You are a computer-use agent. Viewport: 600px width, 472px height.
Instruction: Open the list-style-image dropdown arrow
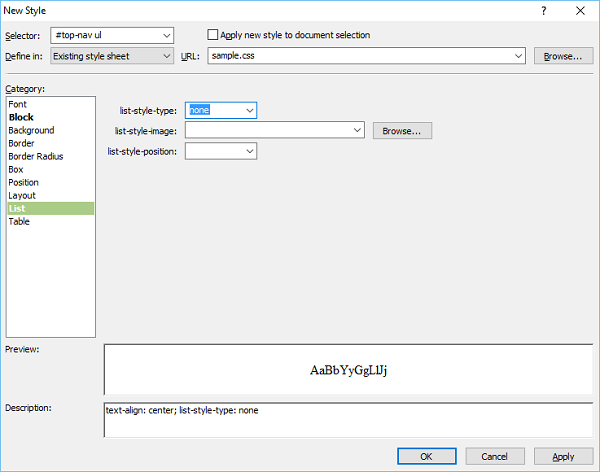[357, 130]
